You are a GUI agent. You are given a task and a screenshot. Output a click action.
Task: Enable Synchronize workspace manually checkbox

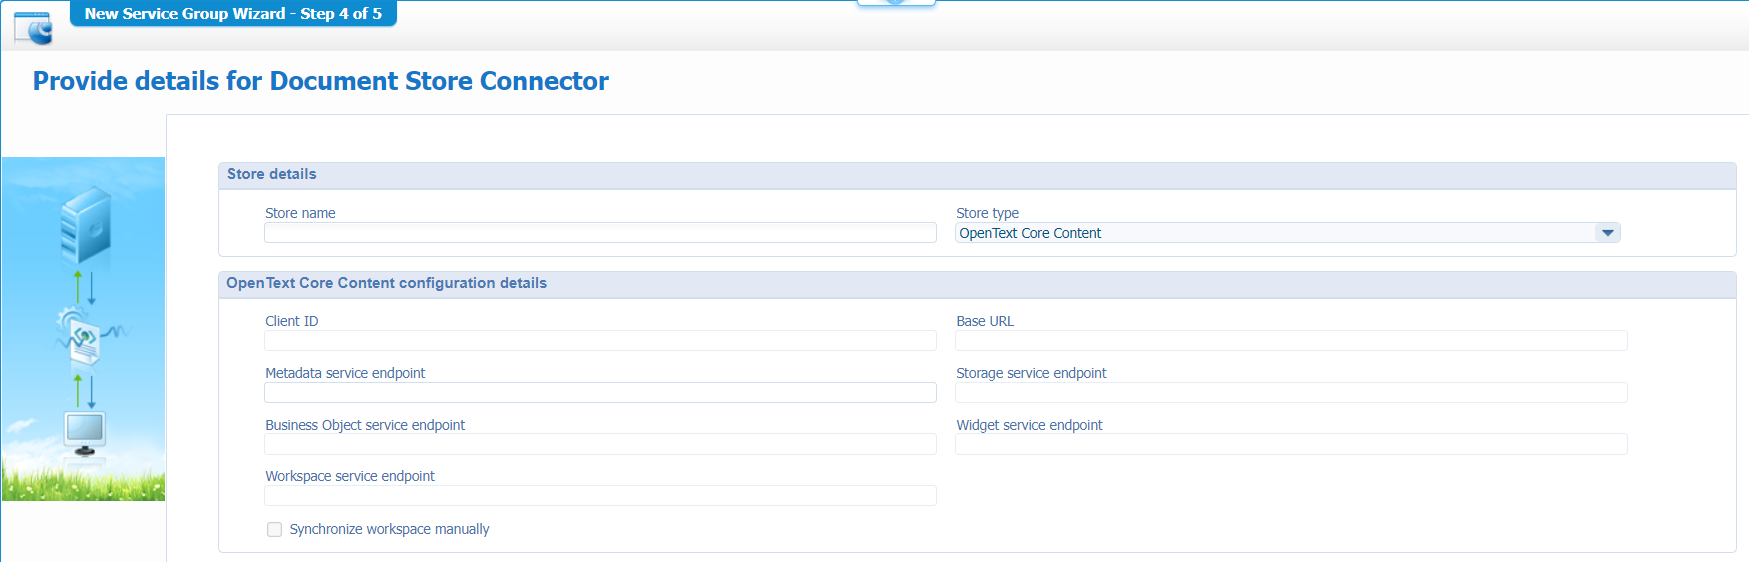[x=274, y=529]
